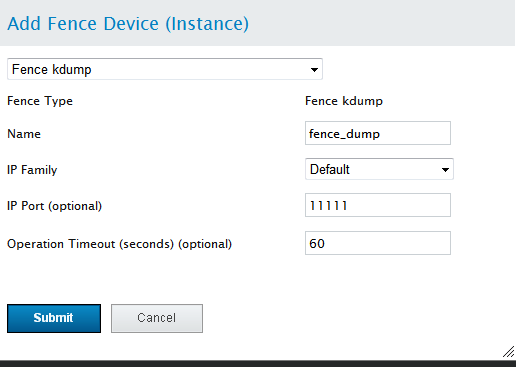Click the Add Fence Device (Instance) title
This screenshot has width=516, height=367.
pyautogui.click(x=128, y=24)
